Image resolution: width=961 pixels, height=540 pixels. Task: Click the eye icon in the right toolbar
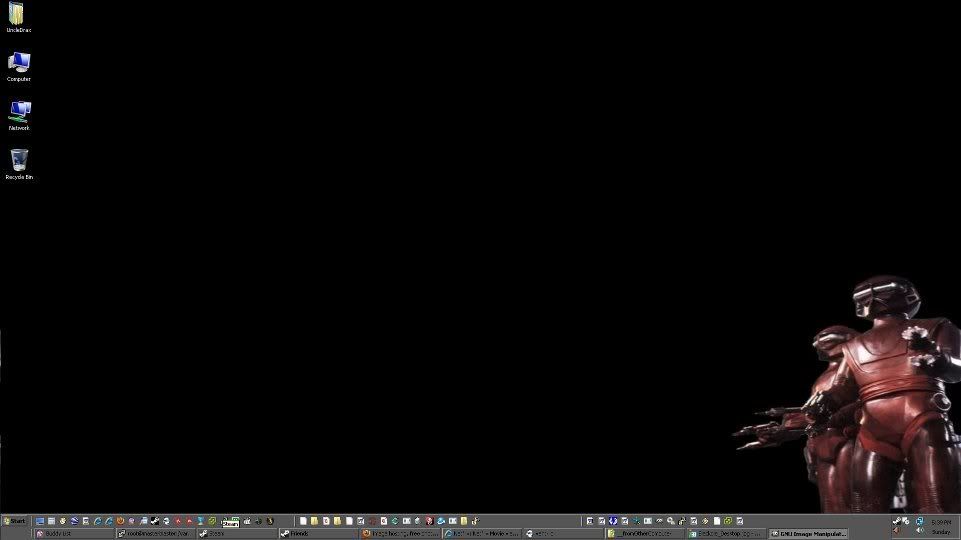(659, 521)
